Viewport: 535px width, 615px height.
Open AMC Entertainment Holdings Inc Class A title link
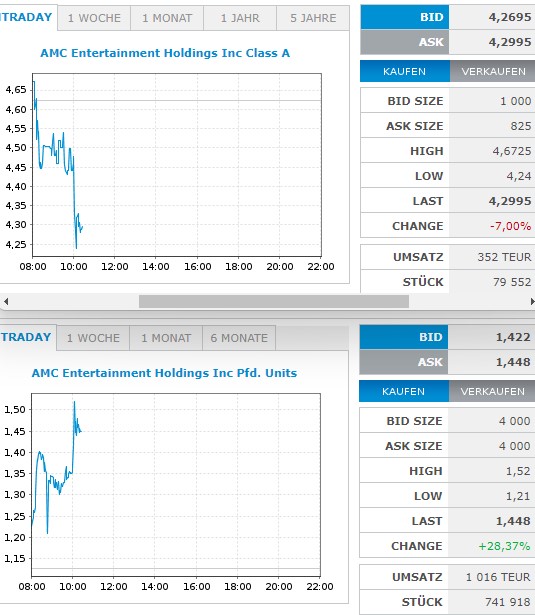point(165,53)
